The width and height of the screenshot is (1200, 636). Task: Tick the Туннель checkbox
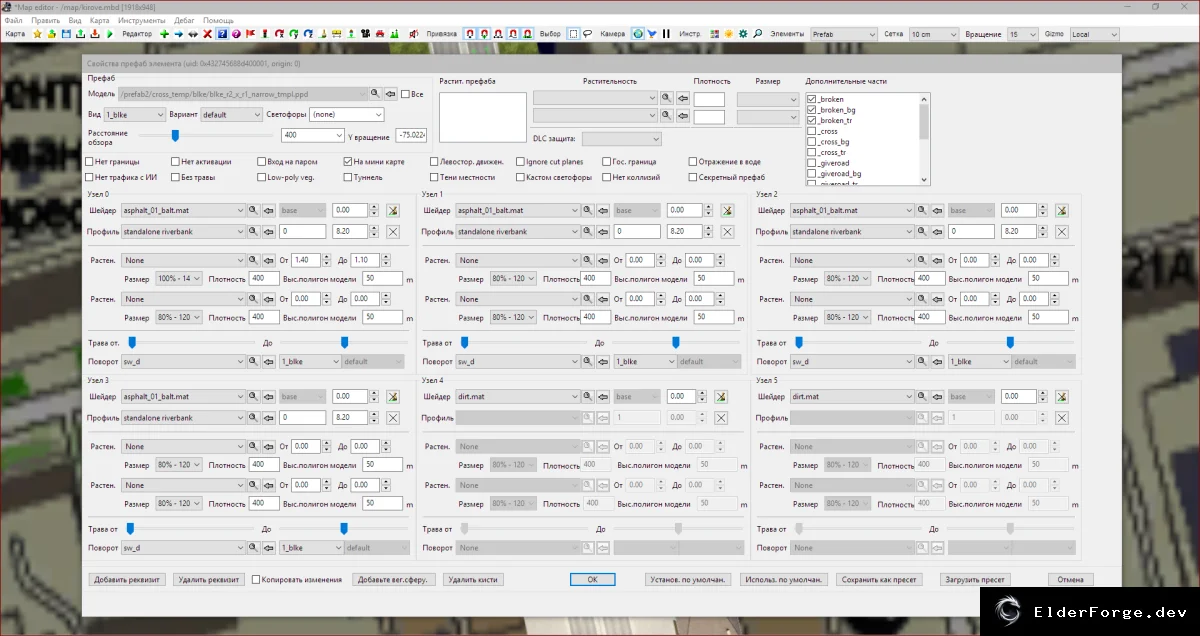(x=347, y=177)
